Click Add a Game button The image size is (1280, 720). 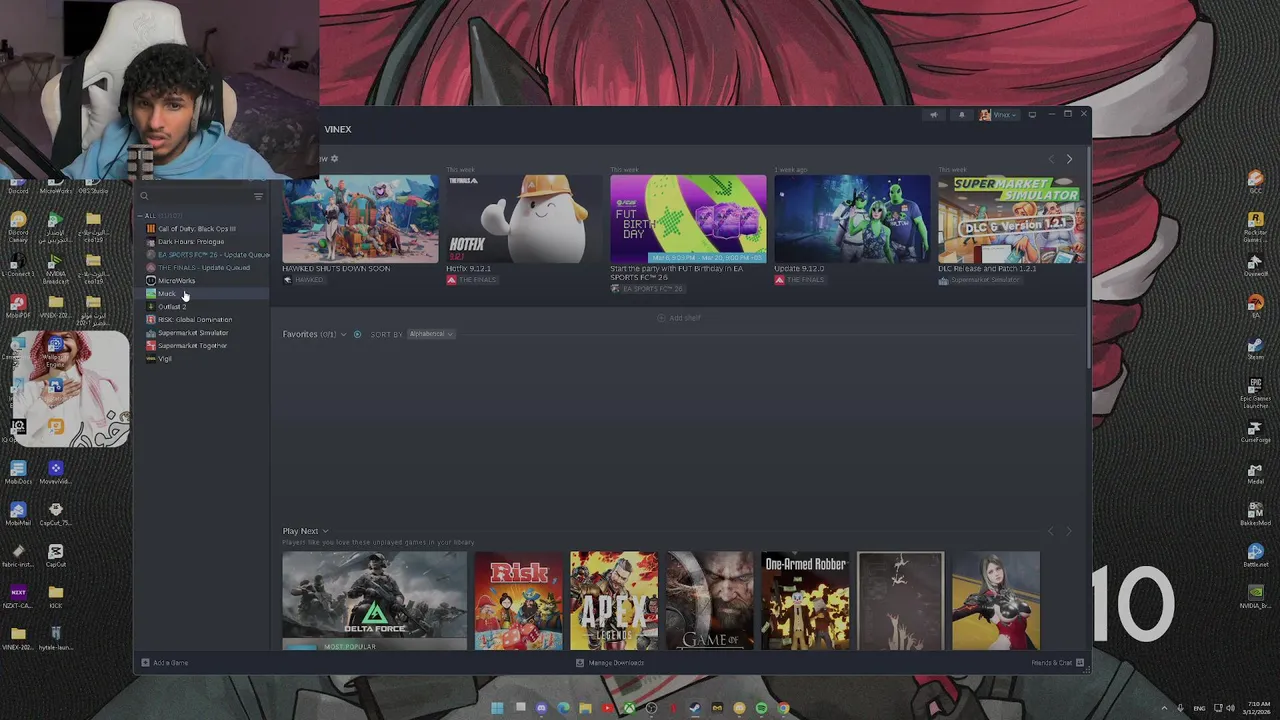pos(165,663)
